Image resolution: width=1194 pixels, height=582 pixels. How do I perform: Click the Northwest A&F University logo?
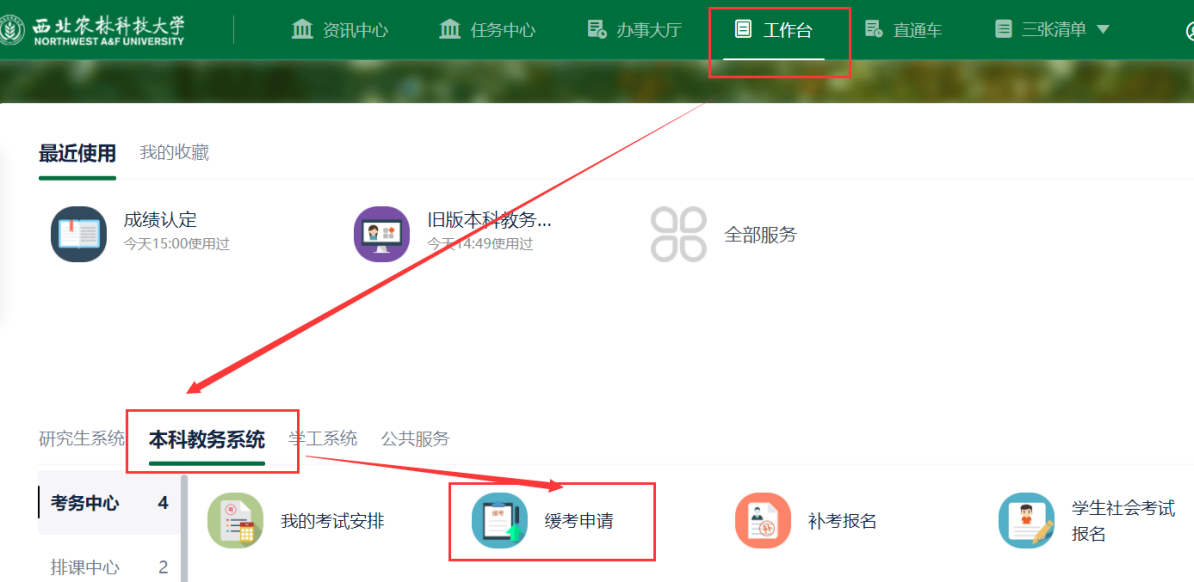93,30
